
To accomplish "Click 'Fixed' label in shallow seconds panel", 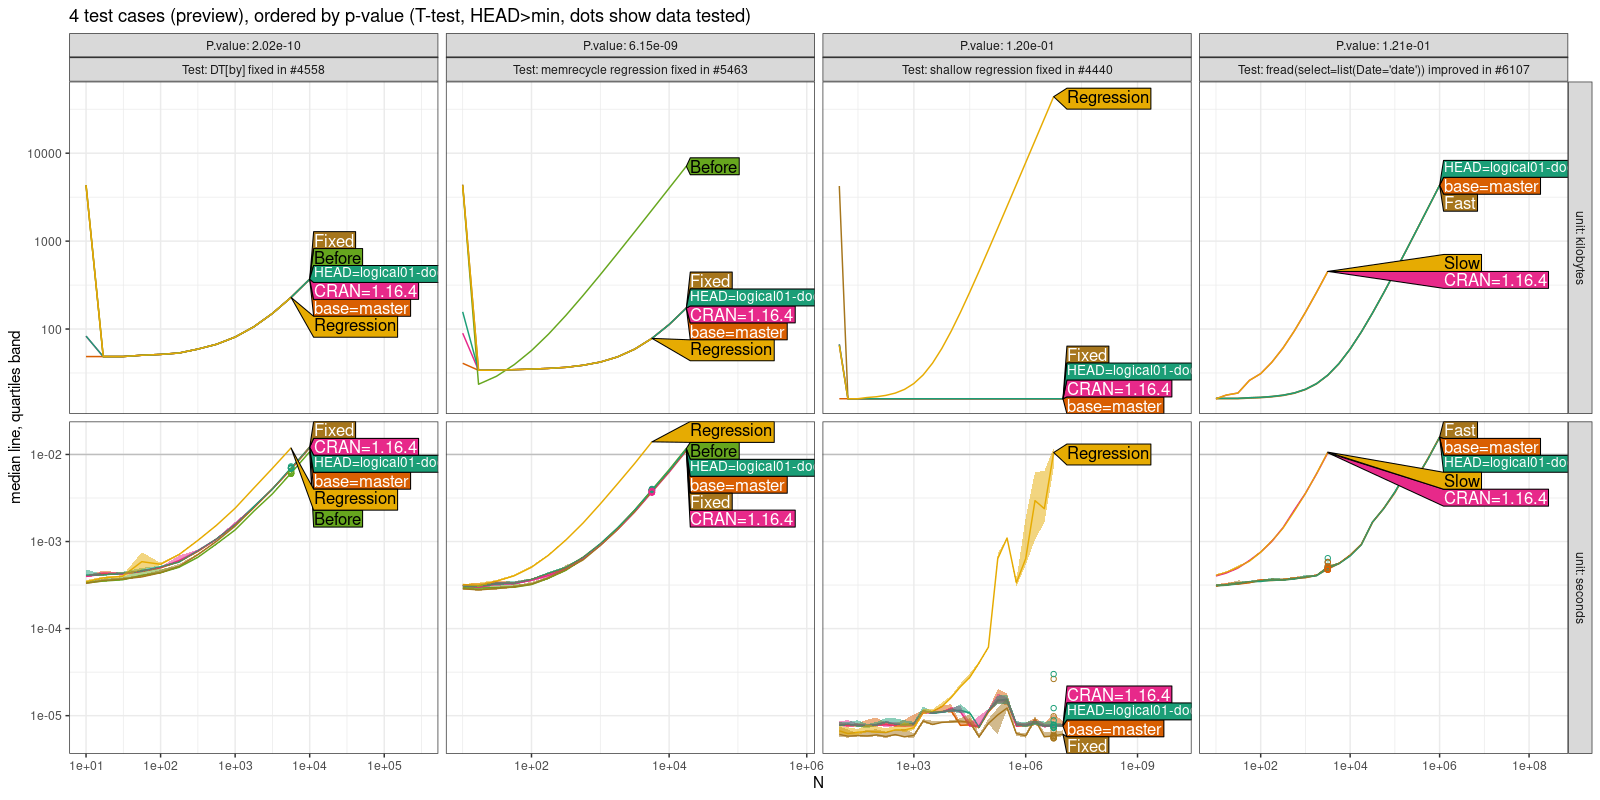I will pyautogui.click(x=1087, y=746).
